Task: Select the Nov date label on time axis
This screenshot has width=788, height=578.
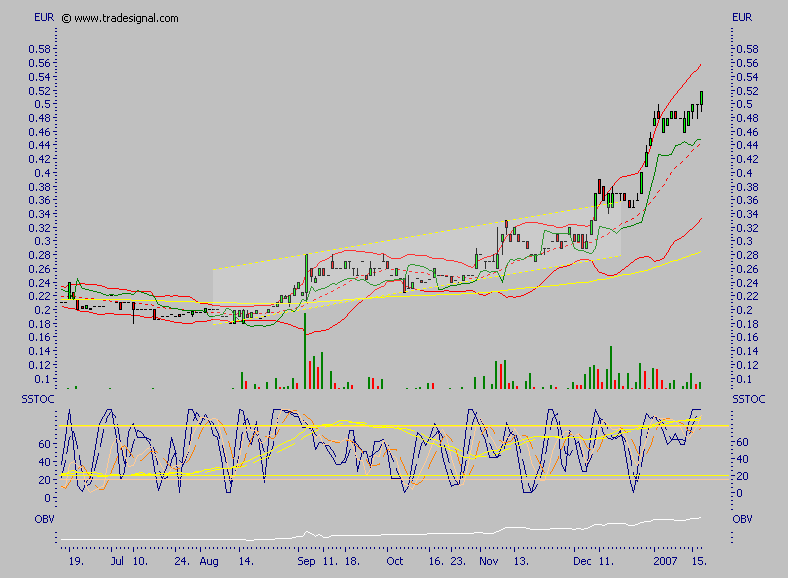Action: coord(487,562)
